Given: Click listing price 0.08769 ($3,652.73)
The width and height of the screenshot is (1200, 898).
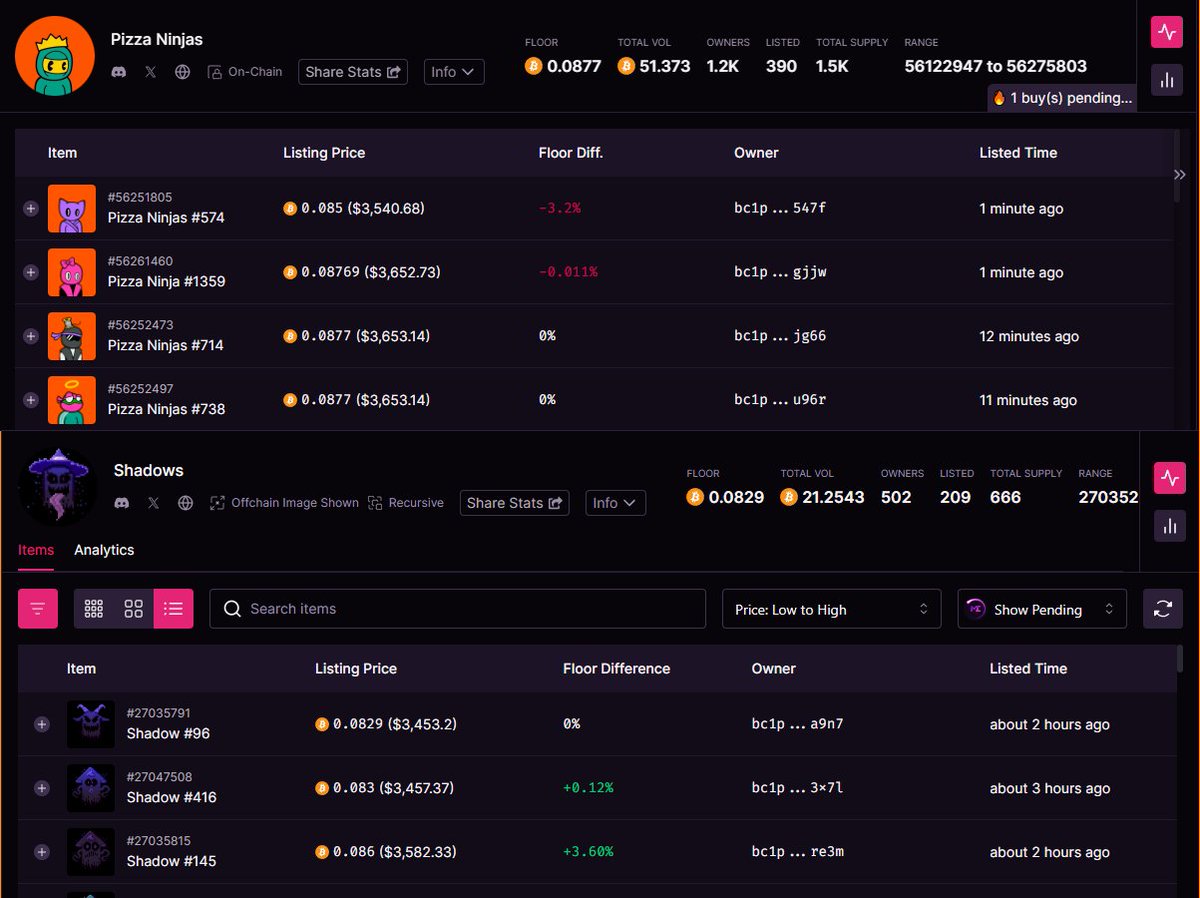Looking at the screenshot, I should 362,272.
